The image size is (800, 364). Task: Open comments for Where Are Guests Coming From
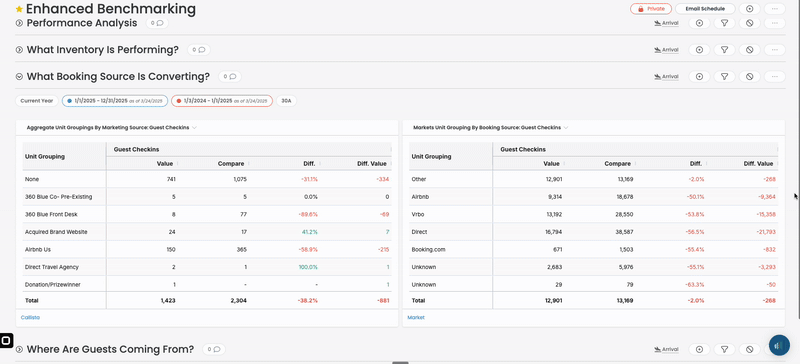tap(214, 349)
